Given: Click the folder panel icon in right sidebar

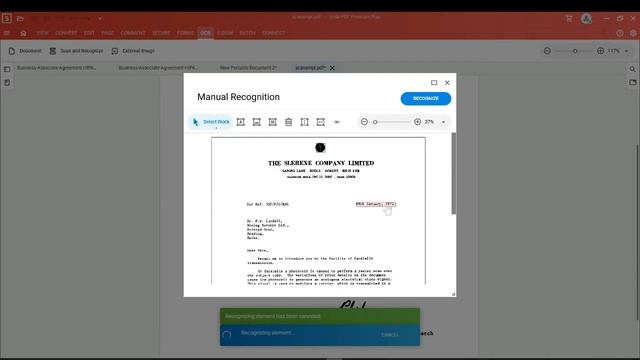Looking at the screenshot, I should click(632, 83).
